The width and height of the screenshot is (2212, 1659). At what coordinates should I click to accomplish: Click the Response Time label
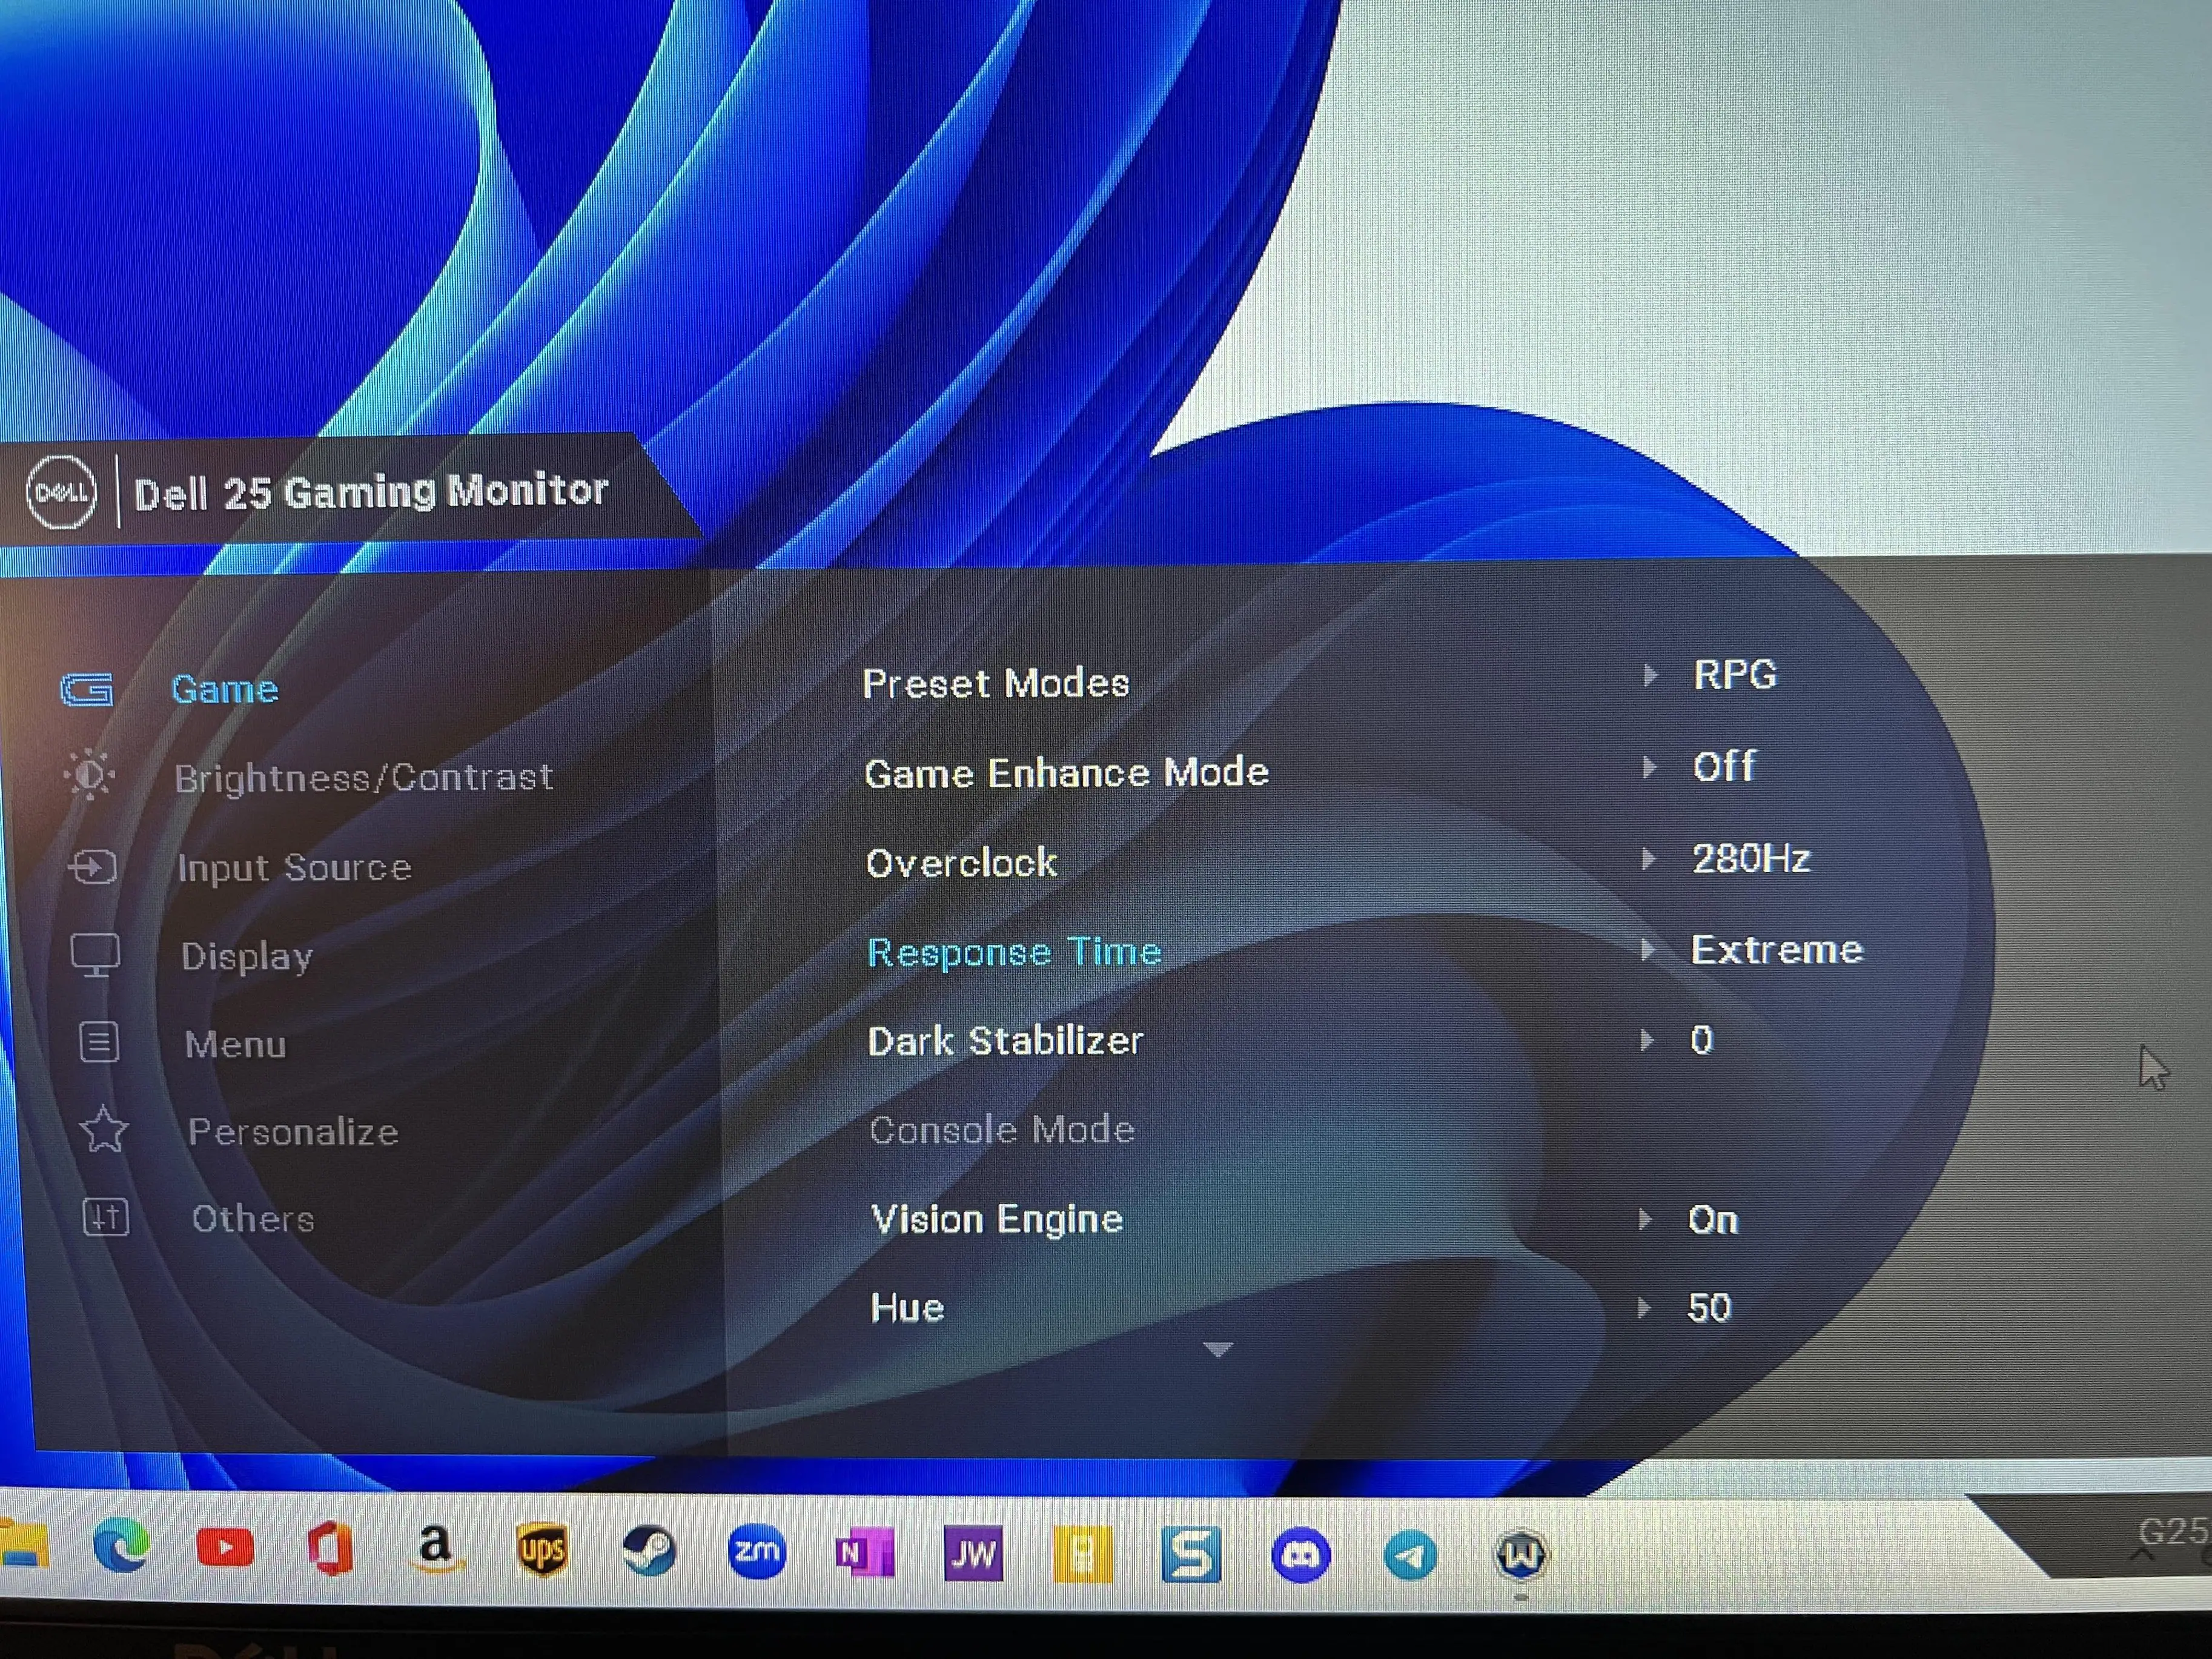pos(1013,952)
